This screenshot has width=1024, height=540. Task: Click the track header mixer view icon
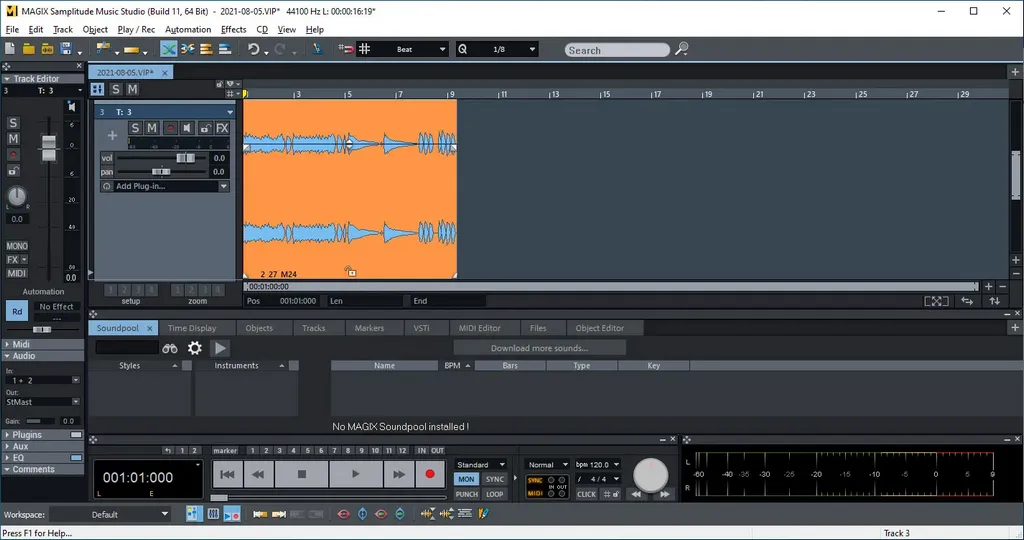tap(97, 89)
